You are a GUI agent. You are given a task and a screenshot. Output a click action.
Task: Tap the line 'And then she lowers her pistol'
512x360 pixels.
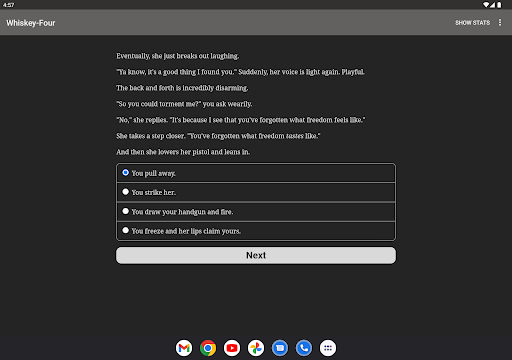[x=183, y=152]
